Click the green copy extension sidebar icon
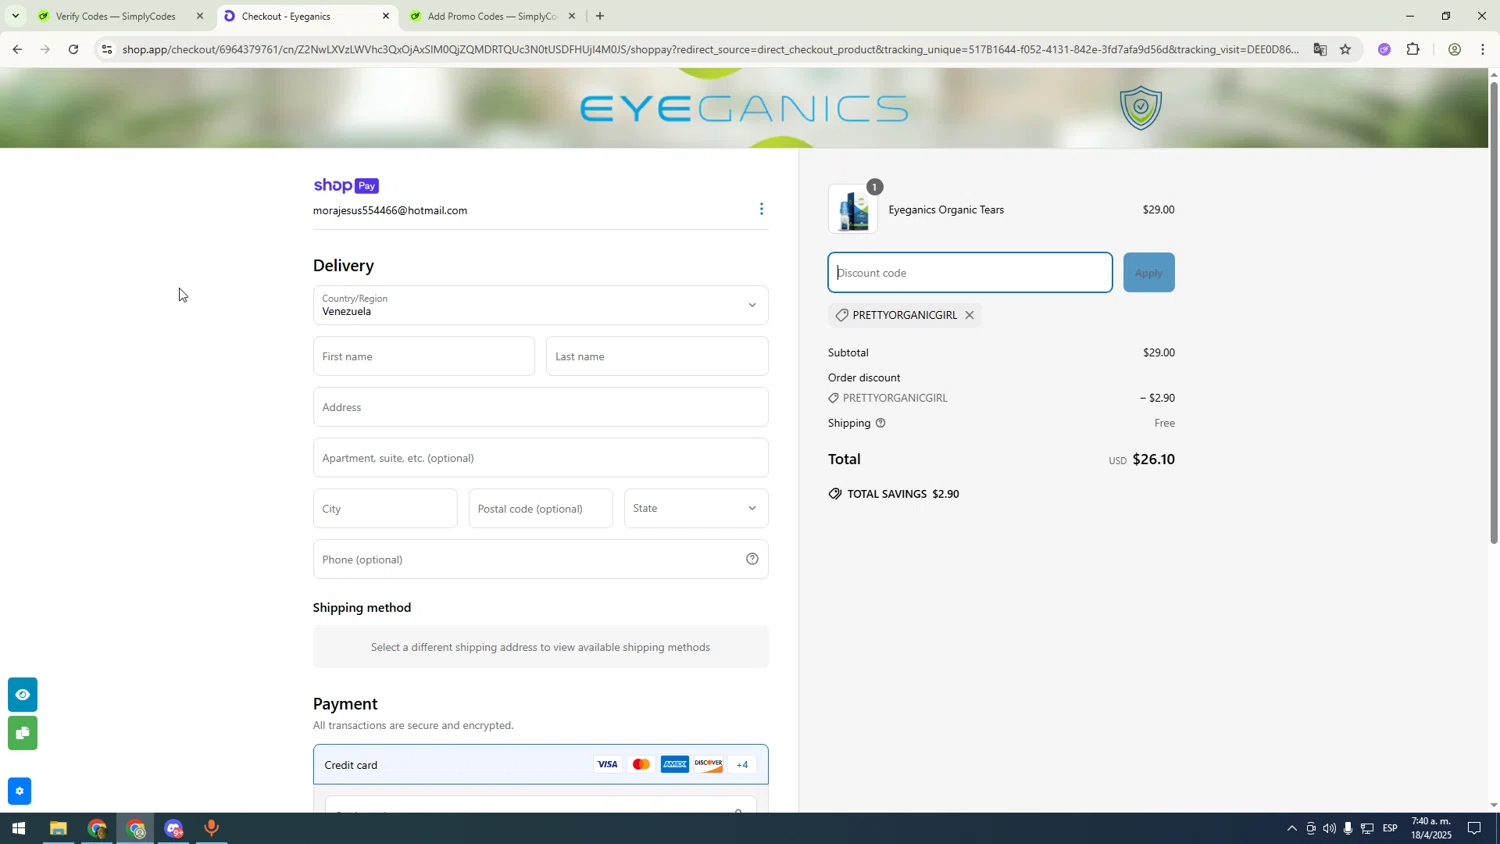Viewport: 1500px width, 844px height. 22,733
